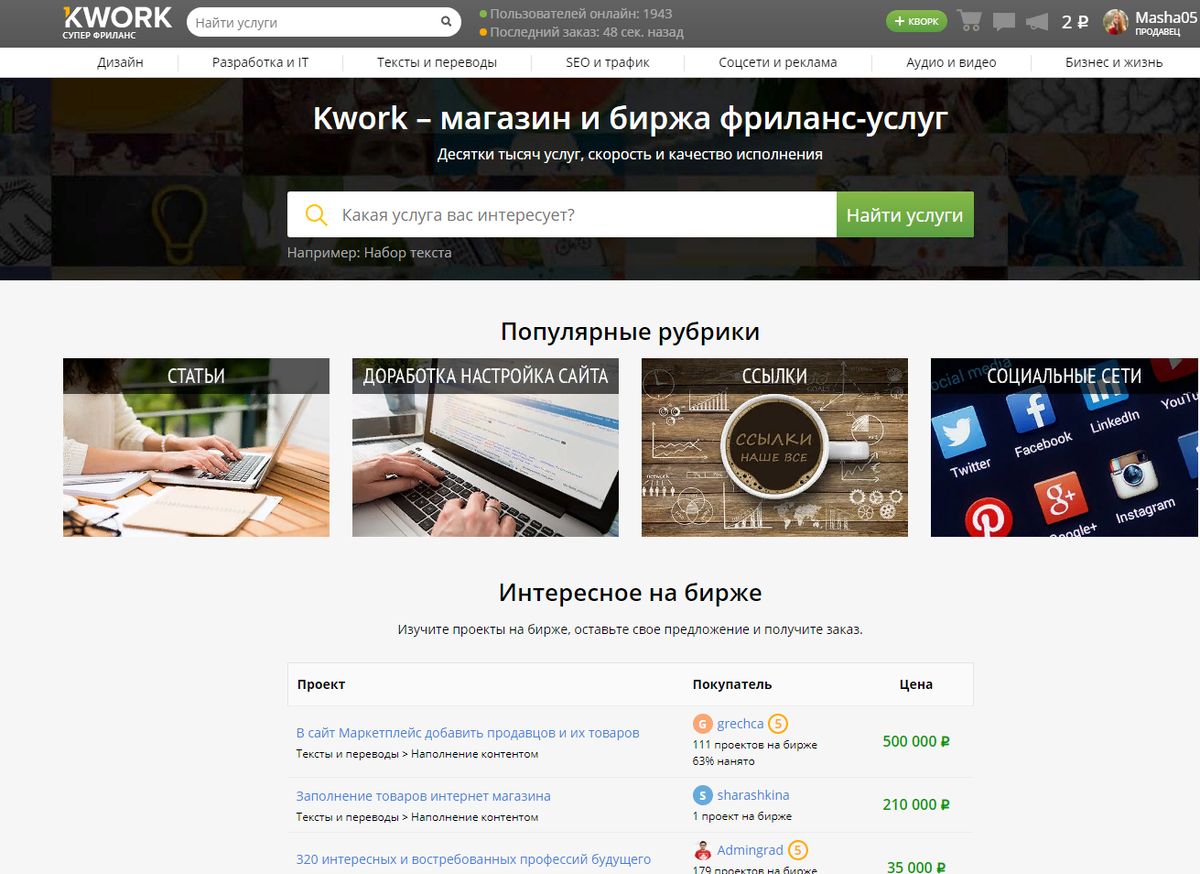Open the notifications megaphone icon
This screenshot has width=1200, height=874.
(1038, 22)
